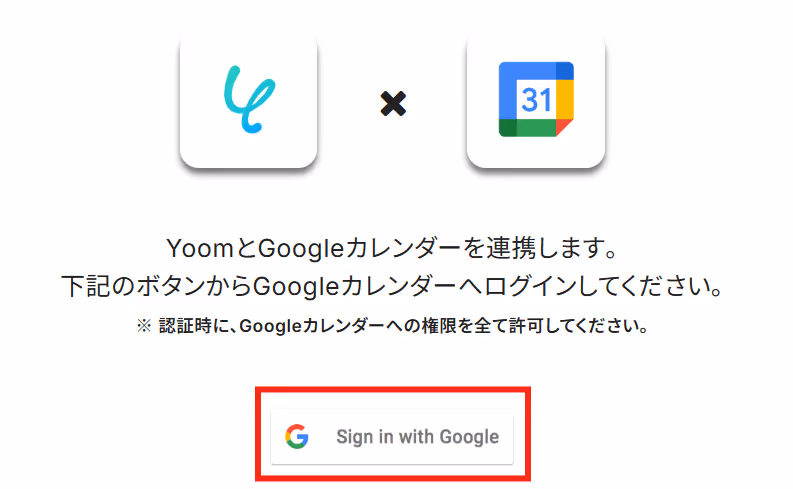Click the '下記のボタンから' login instruction line
The width and height of the screenshot is (793, 489).
coord(392,287)
